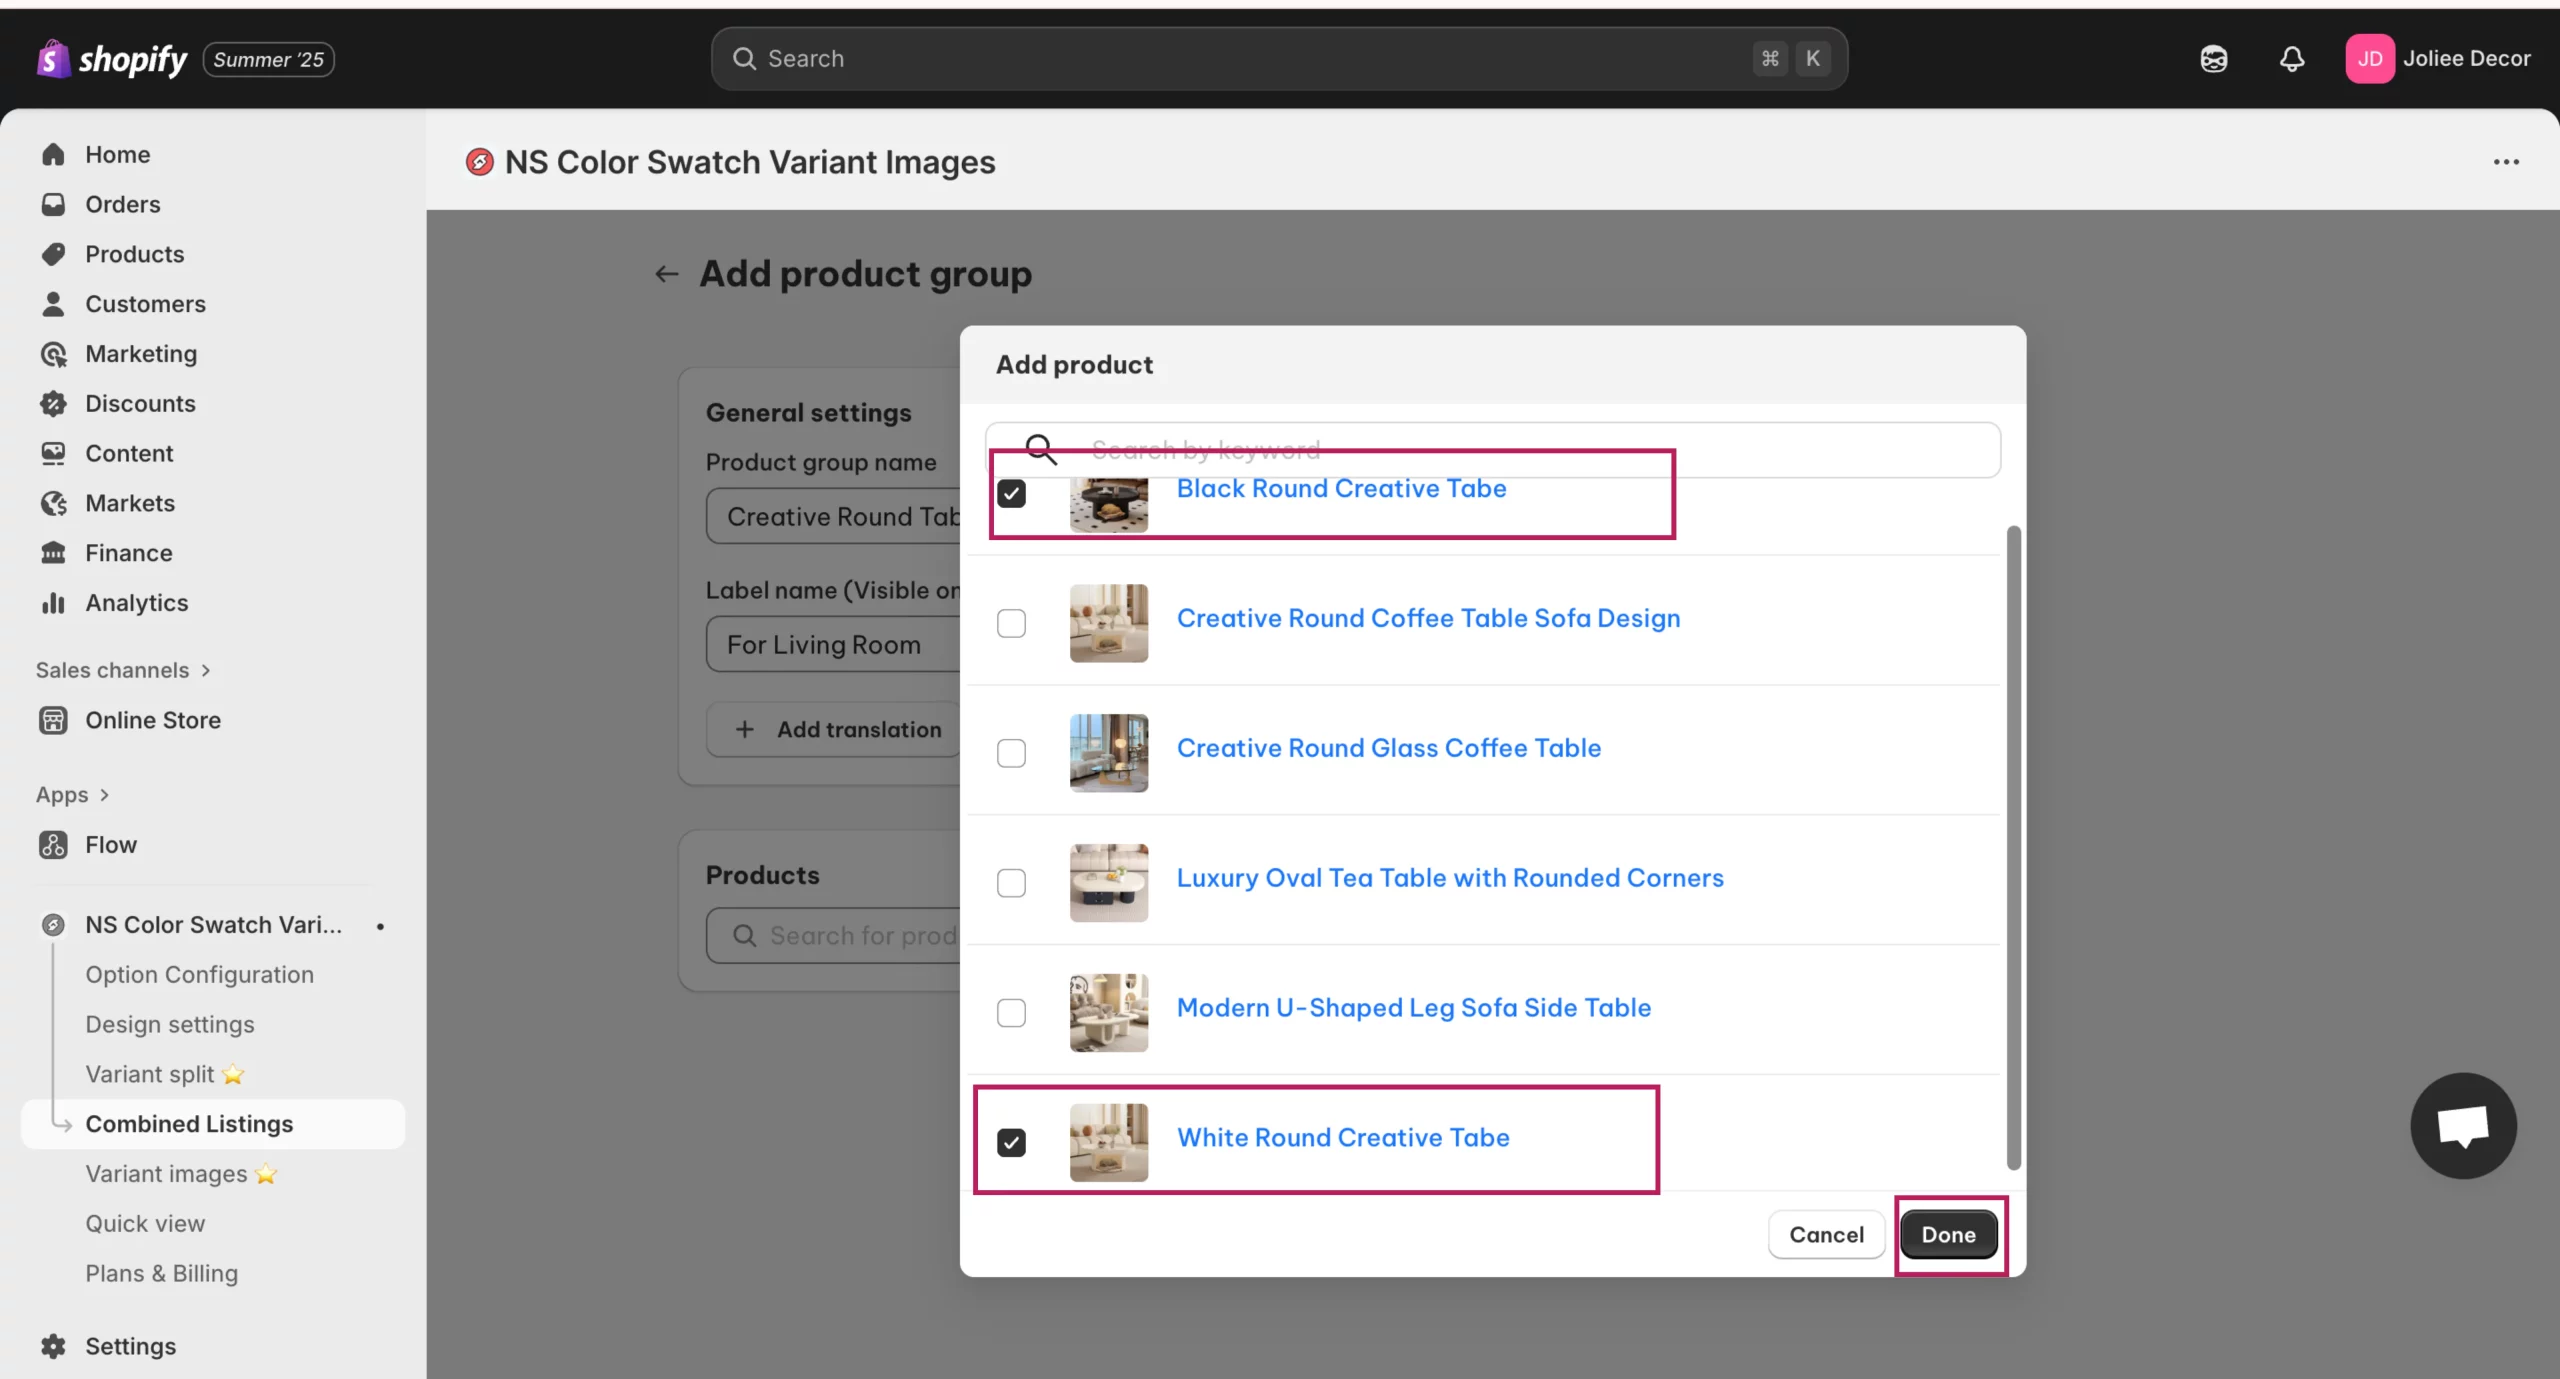
Task: Click the Luxury Oval Tea Table thumbnail
Action: 1109,883
